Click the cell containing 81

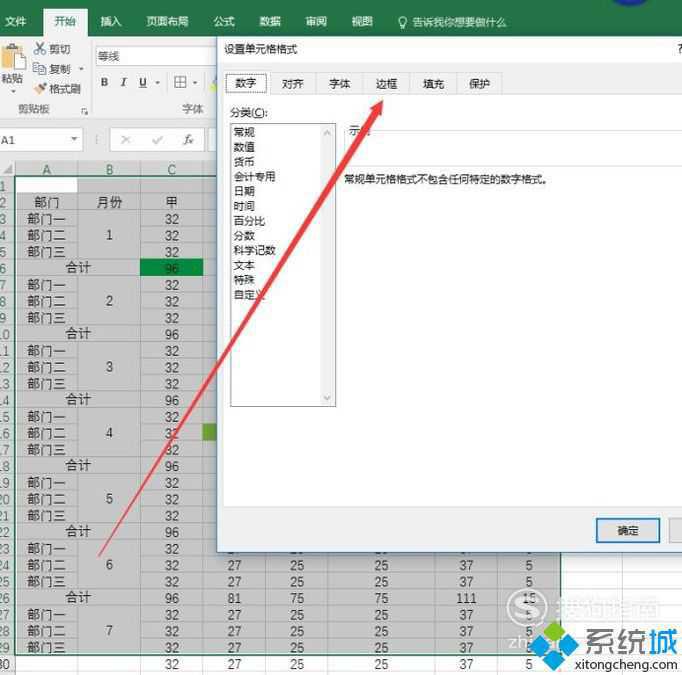pyautogui.click(x=234, y=598)
